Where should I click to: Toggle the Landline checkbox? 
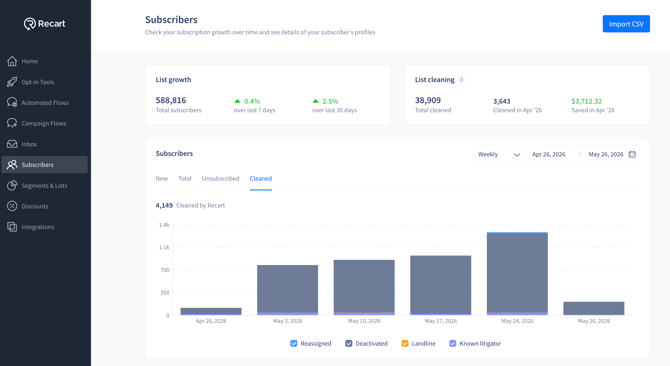click(405, 343)
